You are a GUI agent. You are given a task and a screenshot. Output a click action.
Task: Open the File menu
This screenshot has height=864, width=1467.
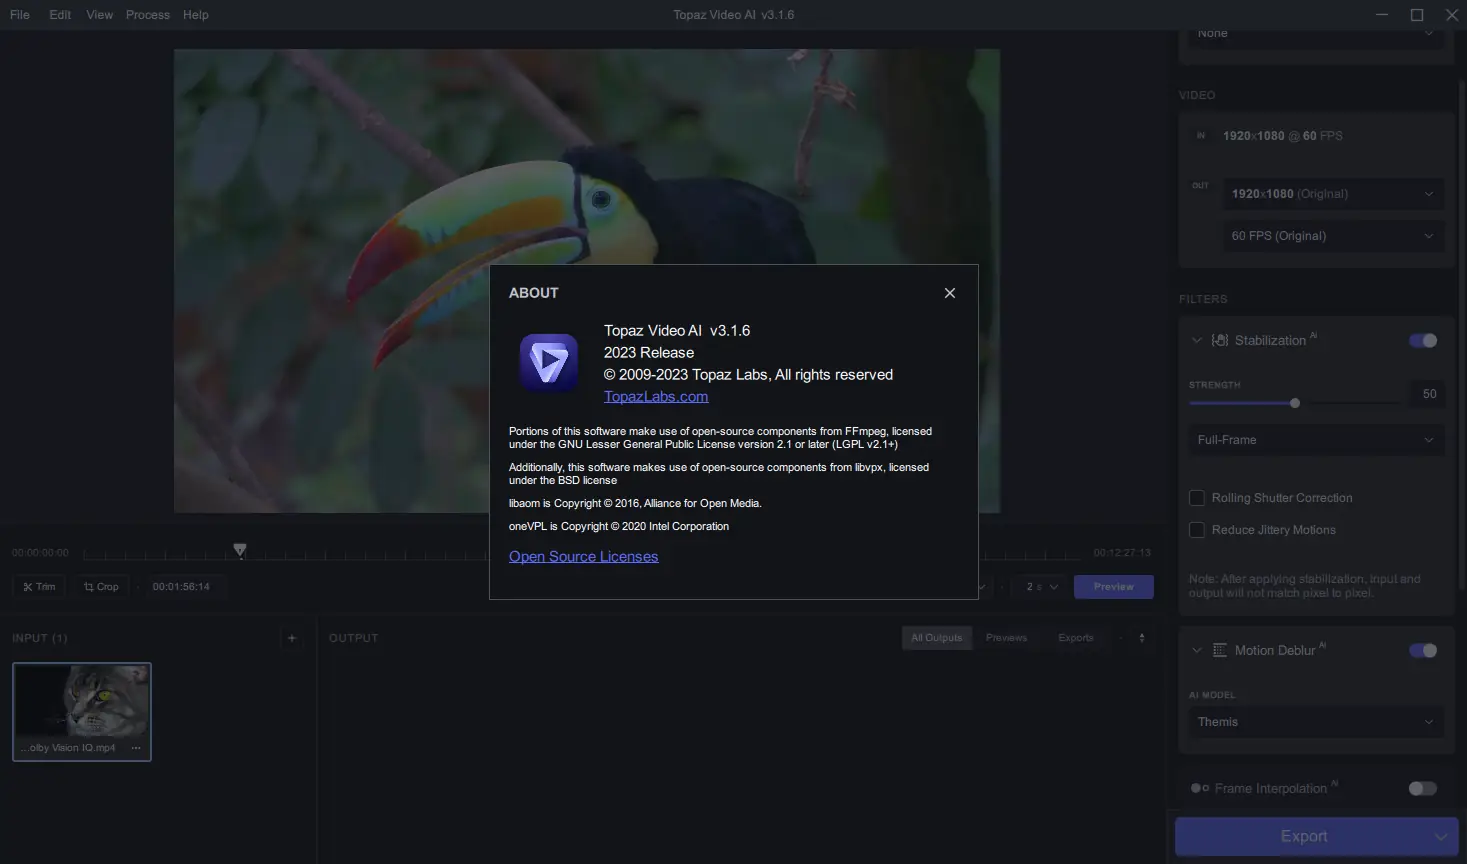tap(20, 15)
